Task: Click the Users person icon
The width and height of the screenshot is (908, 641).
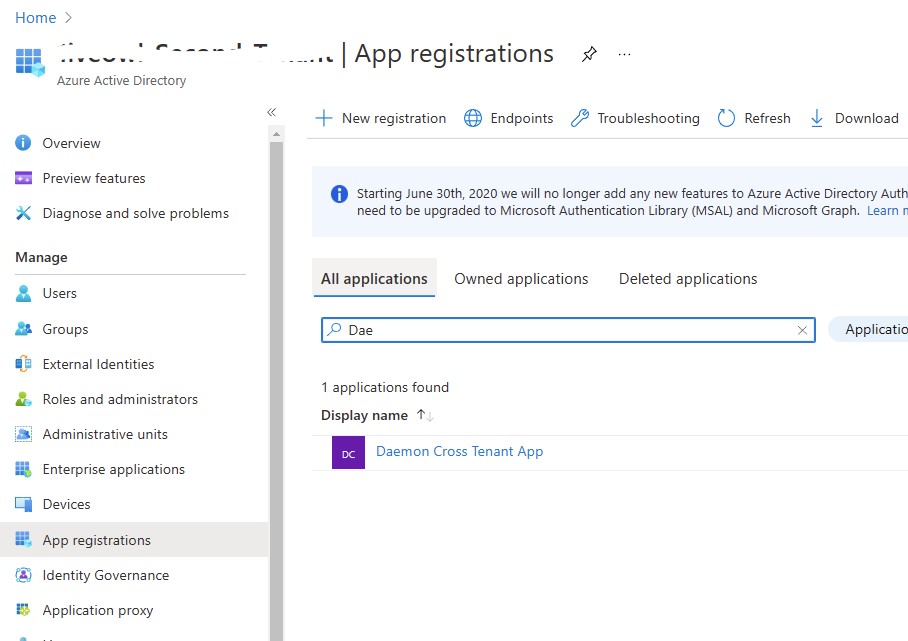Action: pos(23,294)
